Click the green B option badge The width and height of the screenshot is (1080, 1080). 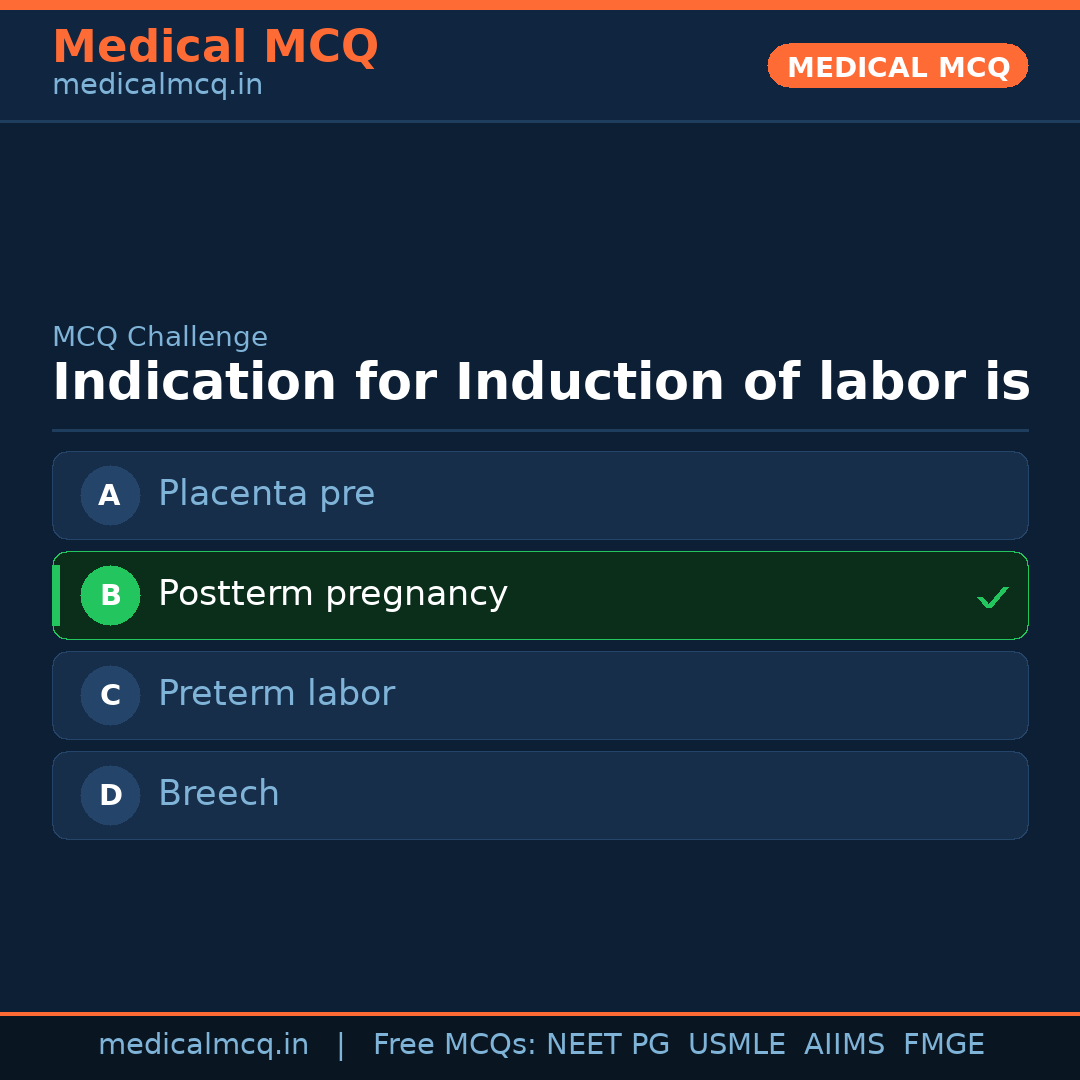(x=110, y=595)
